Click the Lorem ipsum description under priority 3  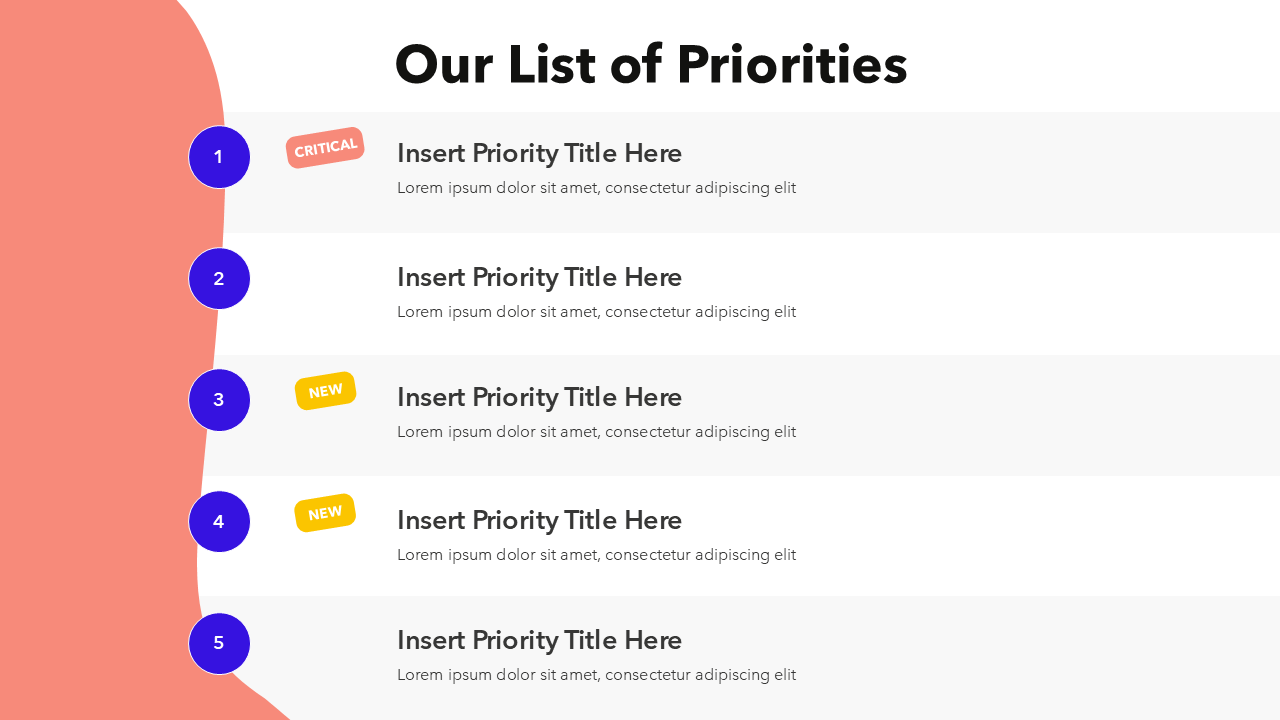pos(596,432)
